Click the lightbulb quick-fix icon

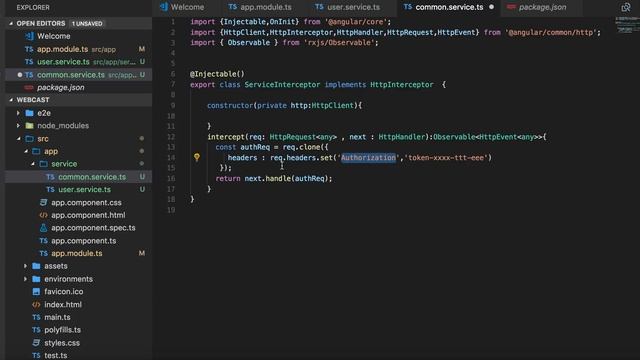[x=197, y=157]
